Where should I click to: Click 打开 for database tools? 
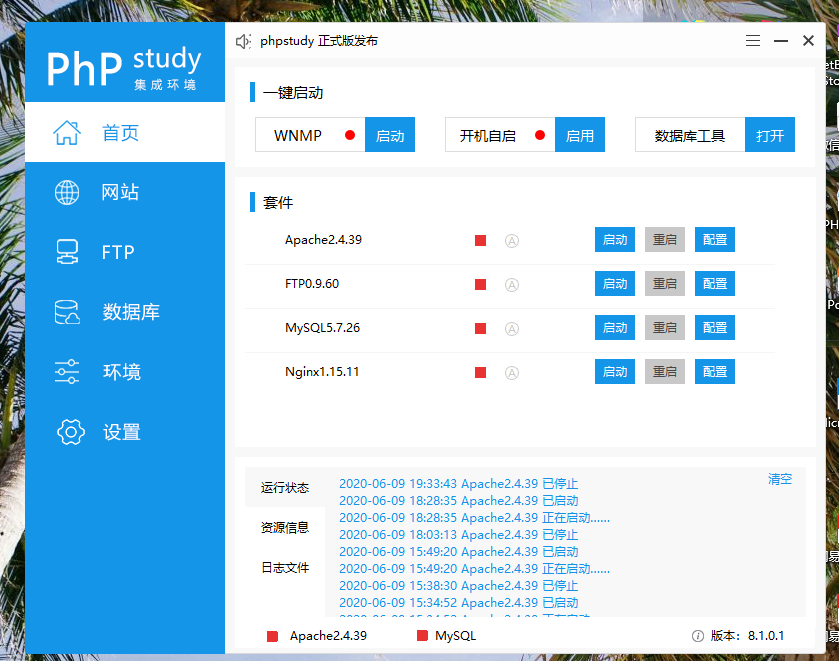(769, 134)
